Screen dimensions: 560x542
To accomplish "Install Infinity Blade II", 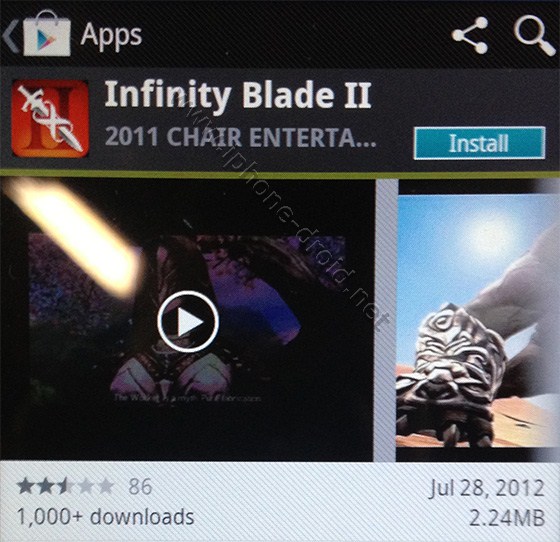I will (479, 143).
